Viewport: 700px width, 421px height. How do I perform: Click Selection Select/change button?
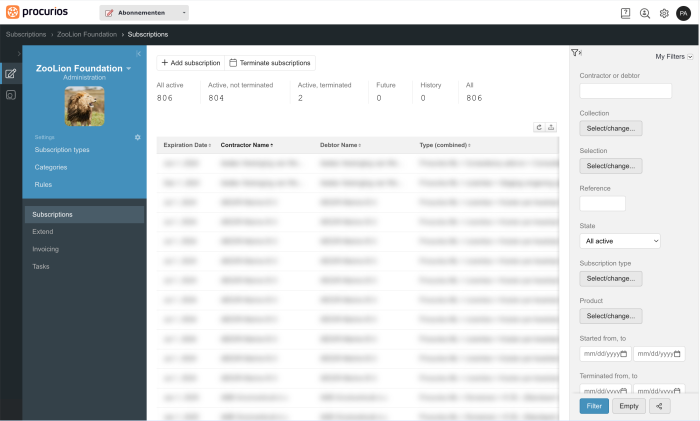coord(611,166)
